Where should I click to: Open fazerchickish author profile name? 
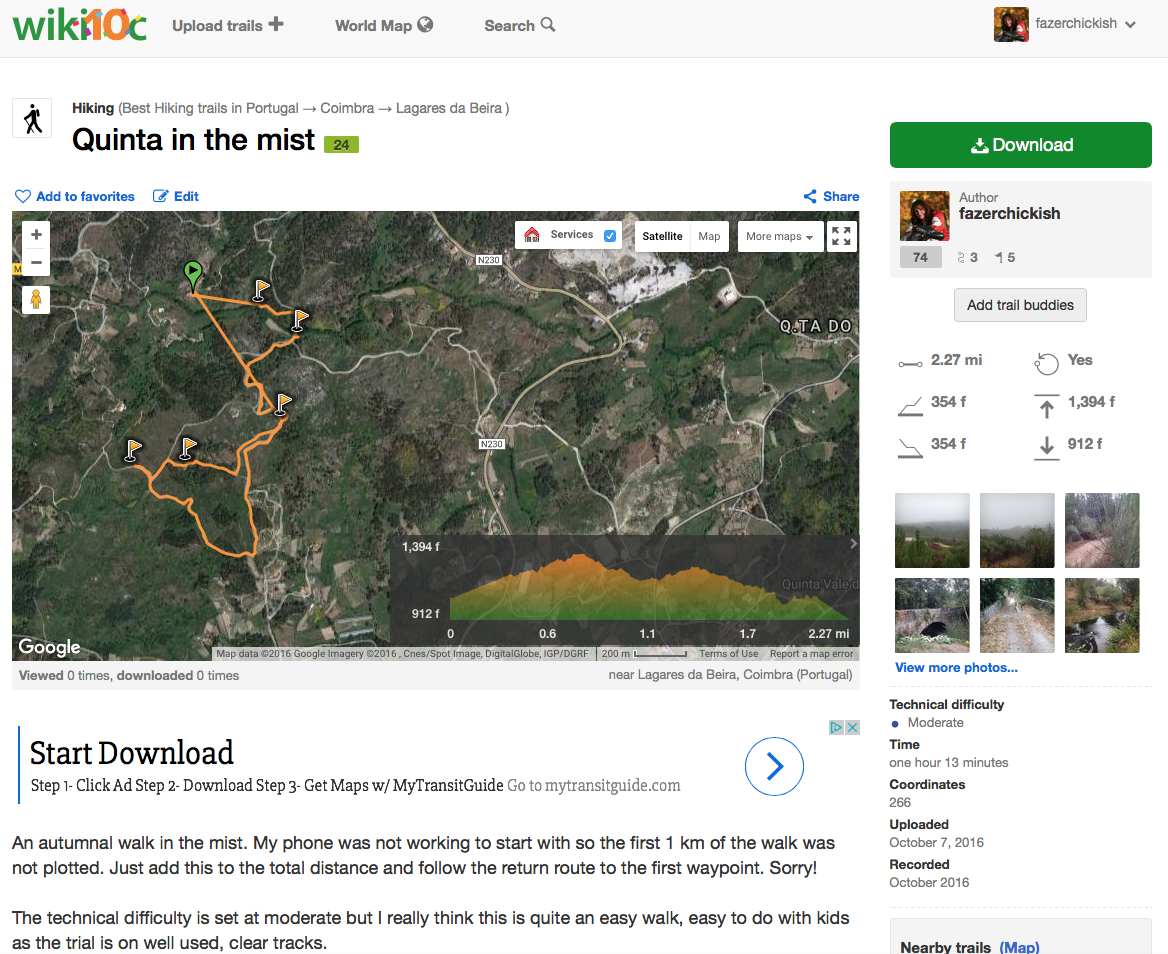(1009, 214)
